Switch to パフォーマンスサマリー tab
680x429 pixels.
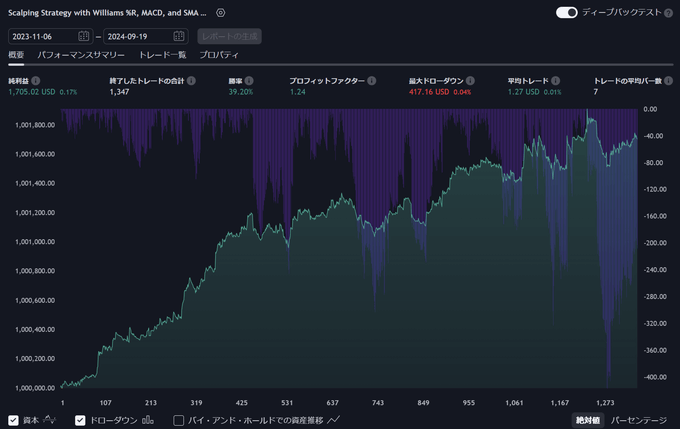81,55
